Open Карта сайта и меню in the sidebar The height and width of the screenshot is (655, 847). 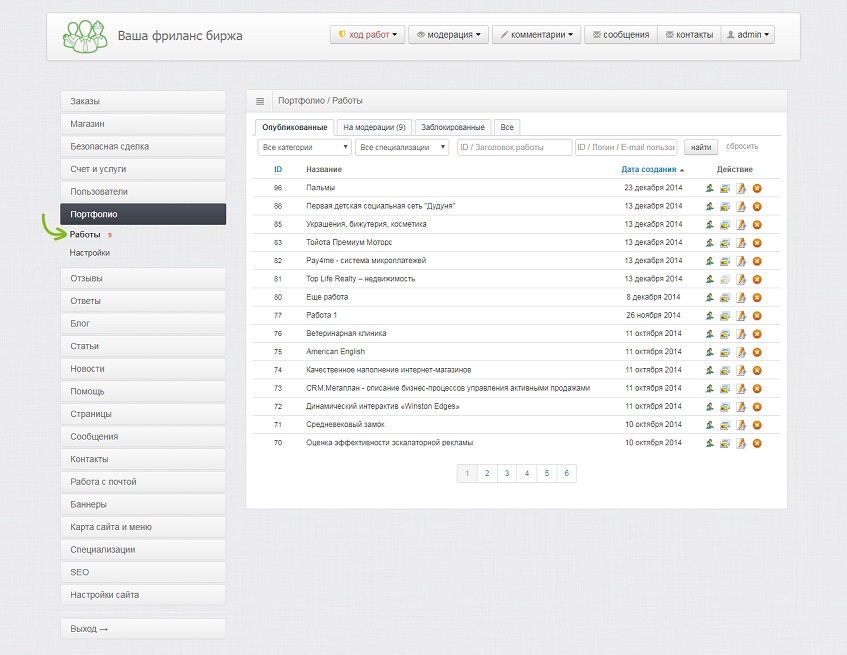143,526
